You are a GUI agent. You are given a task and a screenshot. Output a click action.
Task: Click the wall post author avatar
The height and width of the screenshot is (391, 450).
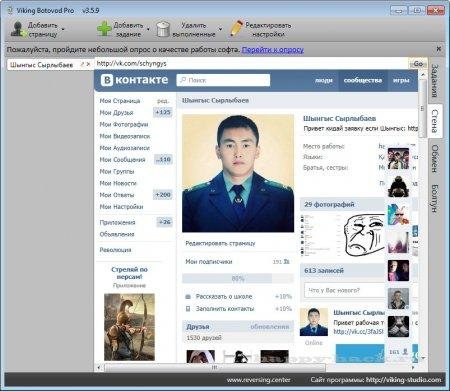pos(314,322)
